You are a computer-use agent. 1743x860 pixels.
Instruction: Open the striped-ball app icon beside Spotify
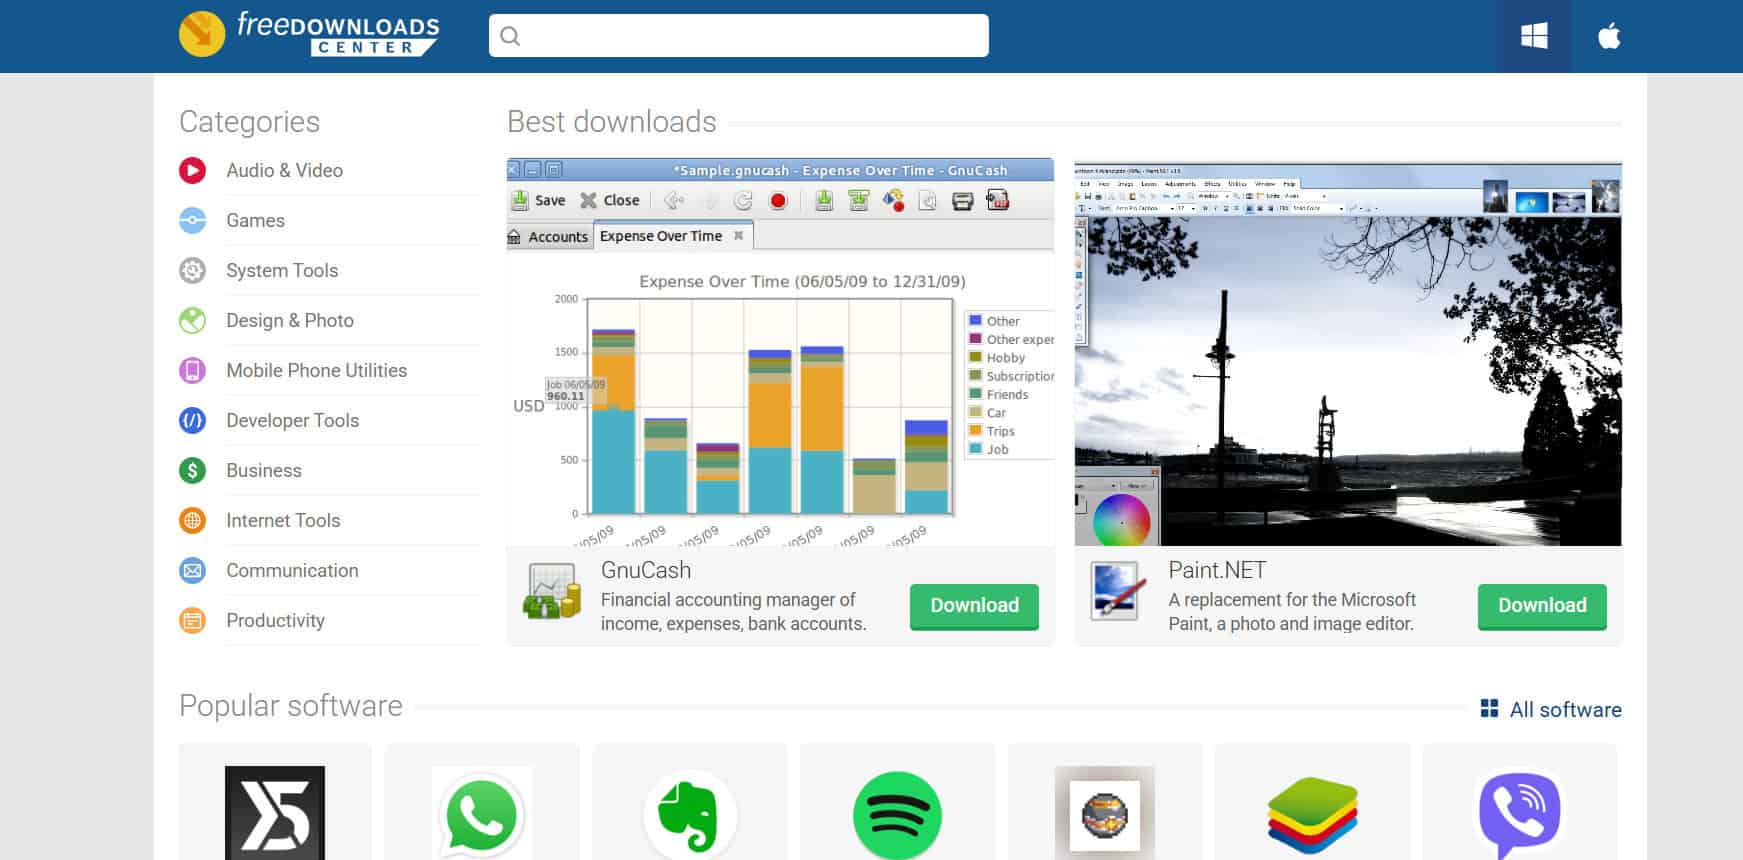tap(1105, 813)
